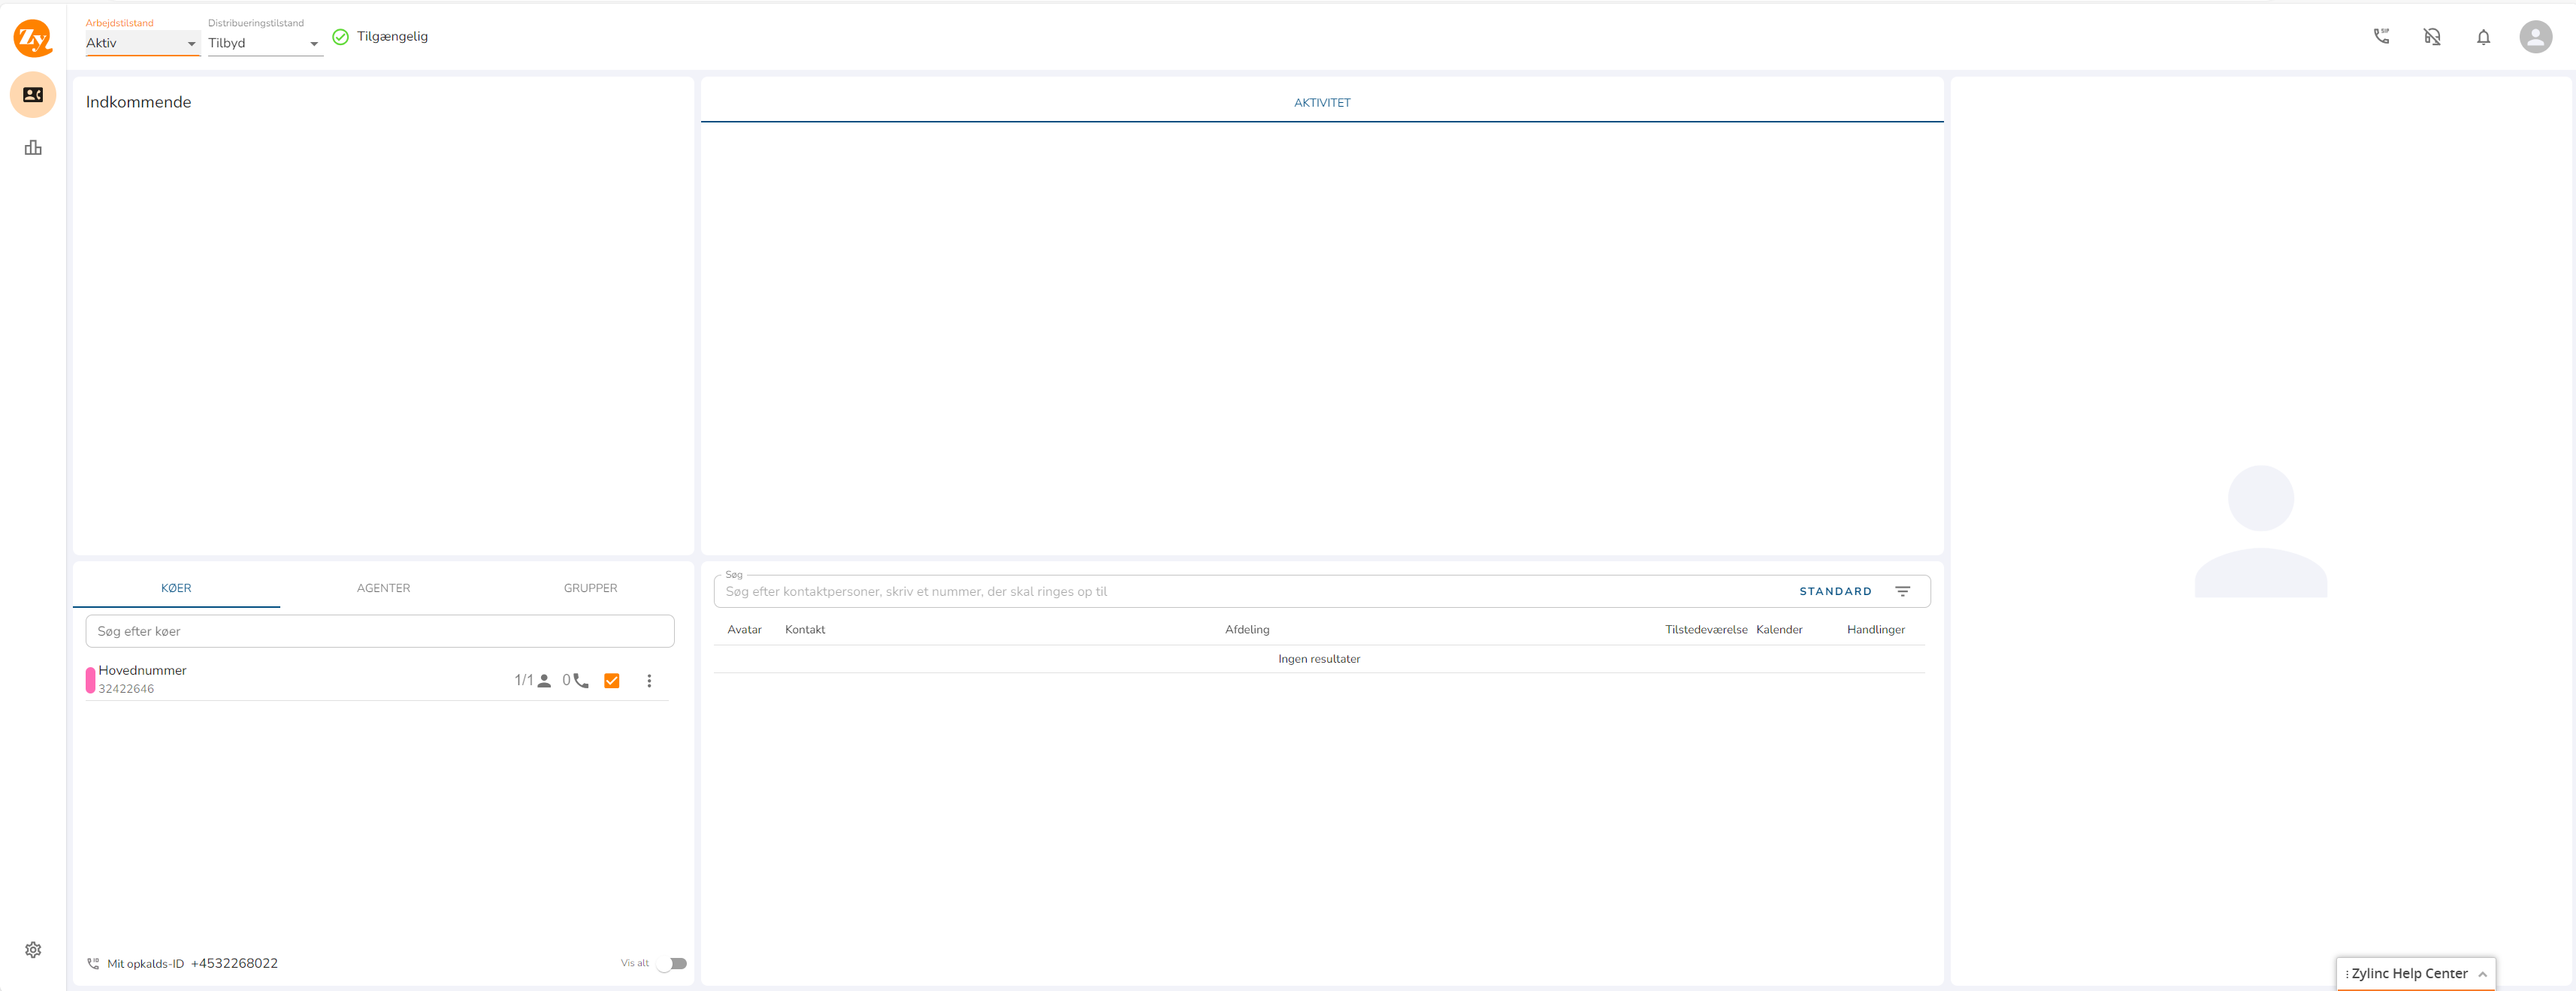Viewport: 2576px width, 991px height.
Task: Click the Tilstedeværelse column header
Action: pos(1706,630)
